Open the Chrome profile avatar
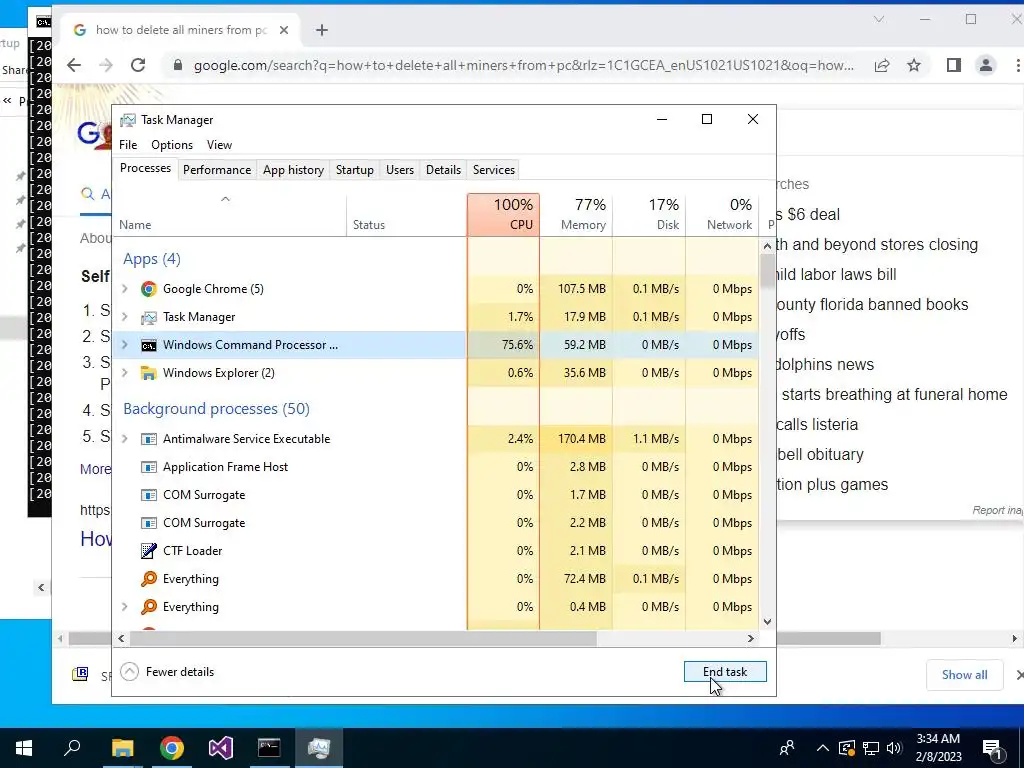 (985, 65)
